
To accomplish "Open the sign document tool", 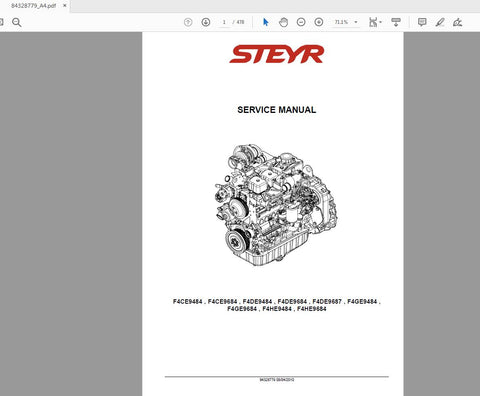I will (458, 22).
